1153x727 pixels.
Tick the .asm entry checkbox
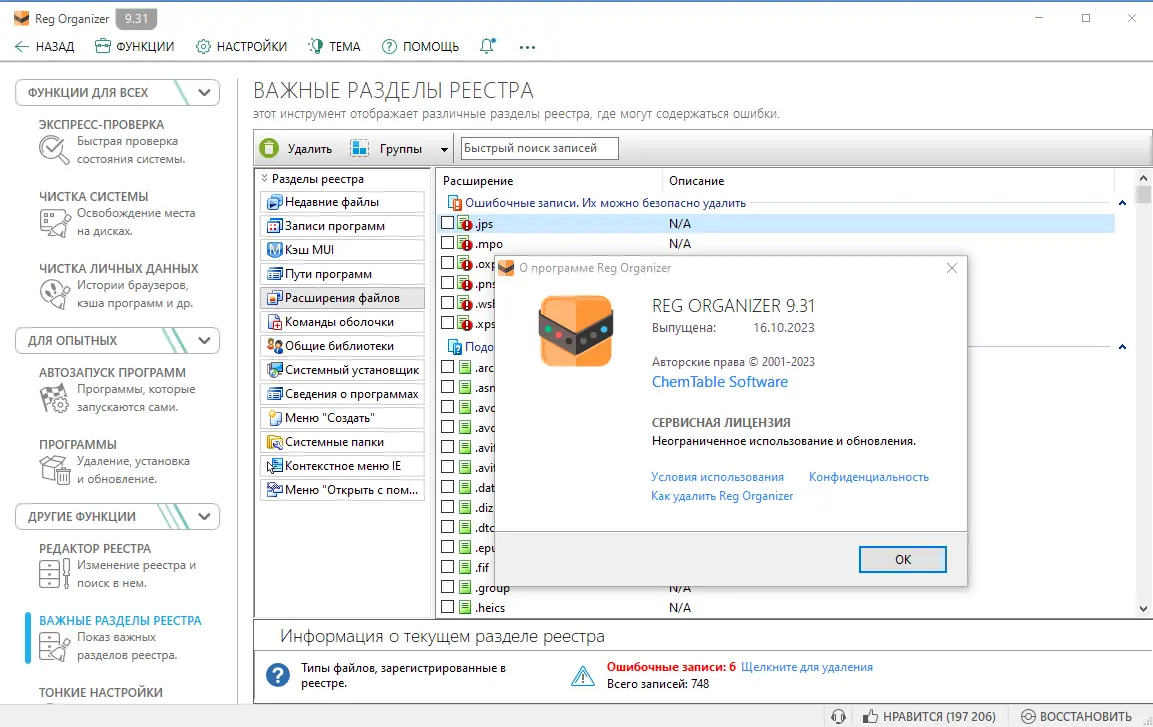(447, 387)
